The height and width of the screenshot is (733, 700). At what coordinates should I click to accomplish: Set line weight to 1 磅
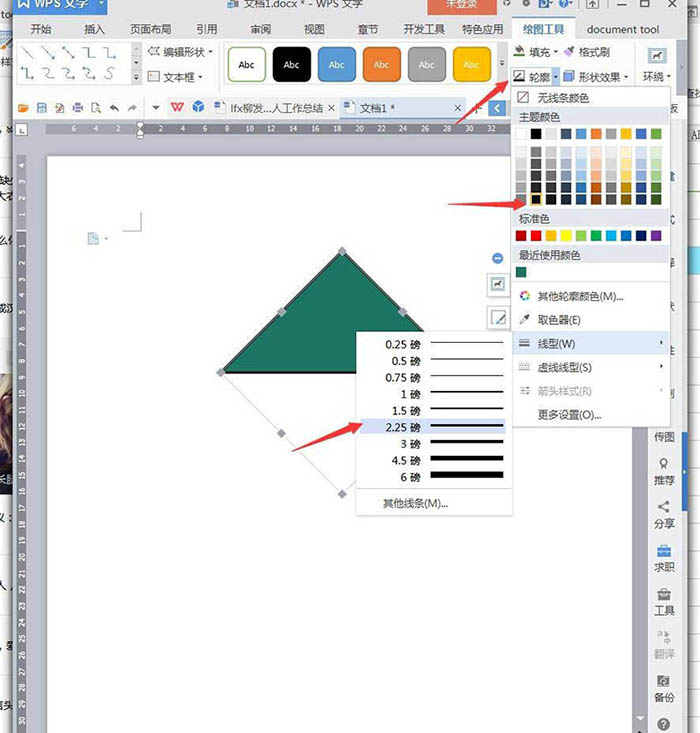coord(433,394)
